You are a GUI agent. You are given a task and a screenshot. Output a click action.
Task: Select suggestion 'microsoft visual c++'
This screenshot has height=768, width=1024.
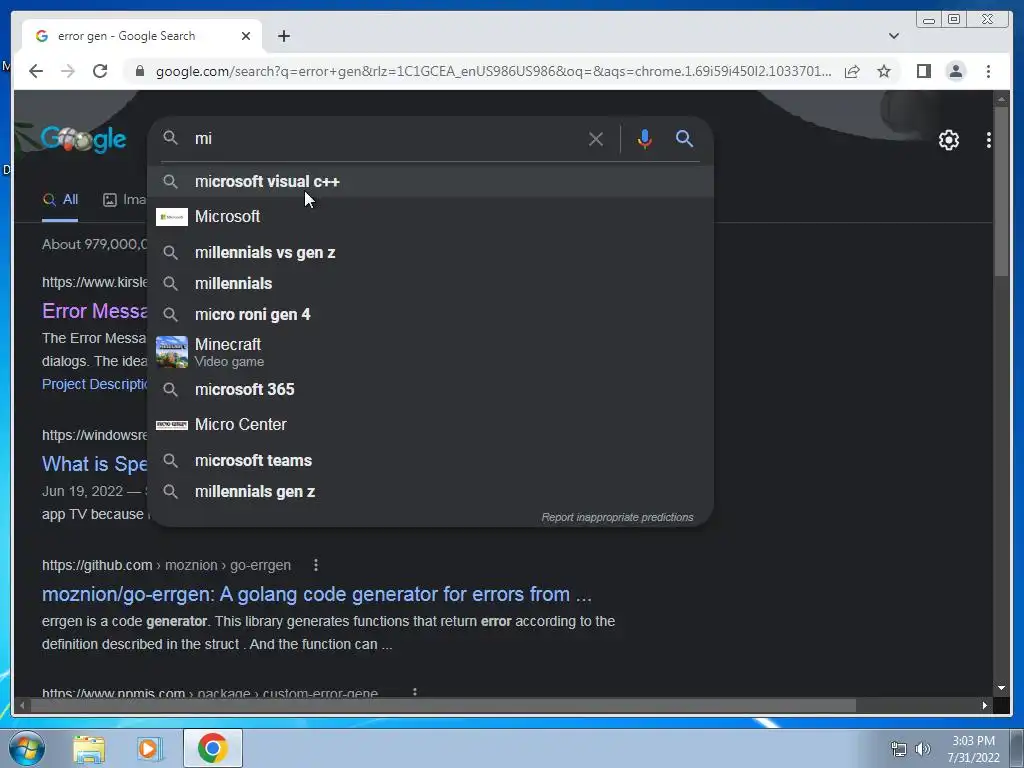[x=430, y=182]
